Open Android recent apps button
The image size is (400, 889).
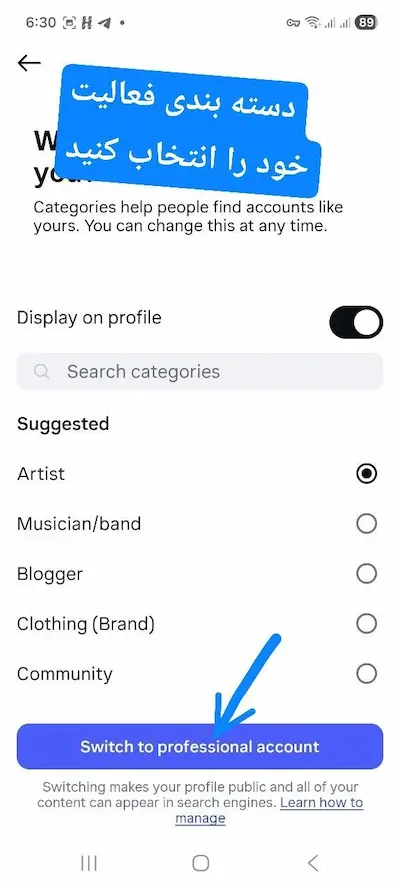[89, 863]
